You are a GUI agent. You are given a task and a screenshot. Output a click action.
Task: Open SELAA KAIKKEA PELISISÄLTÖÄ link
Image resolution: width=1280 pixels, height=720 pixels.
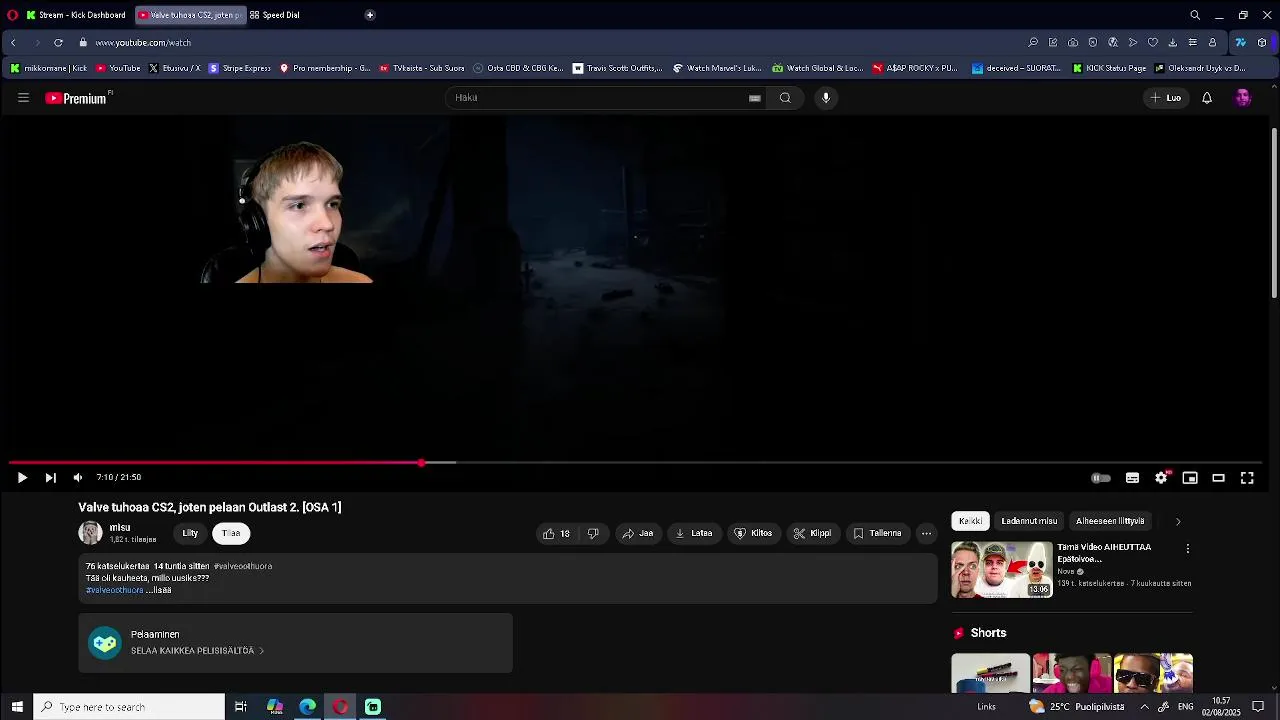[197, 651]
